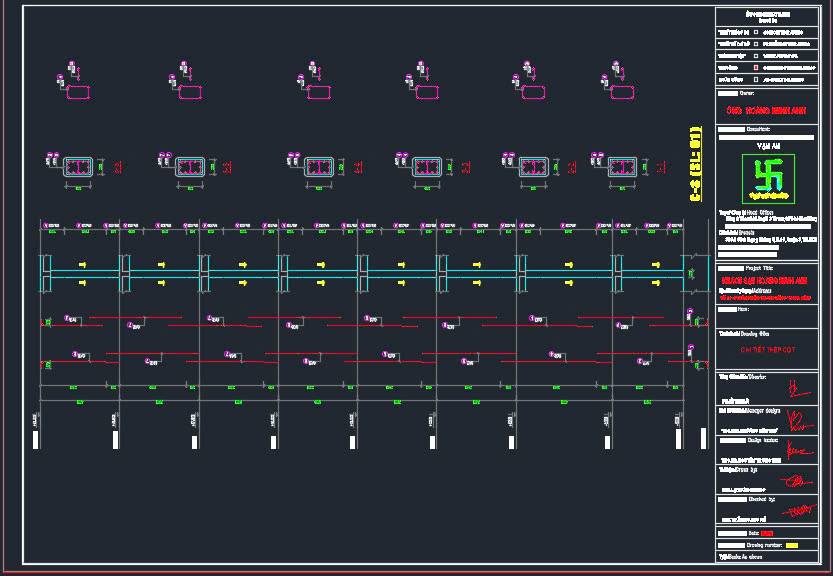Select the red signature in the Manager design row

799,421
